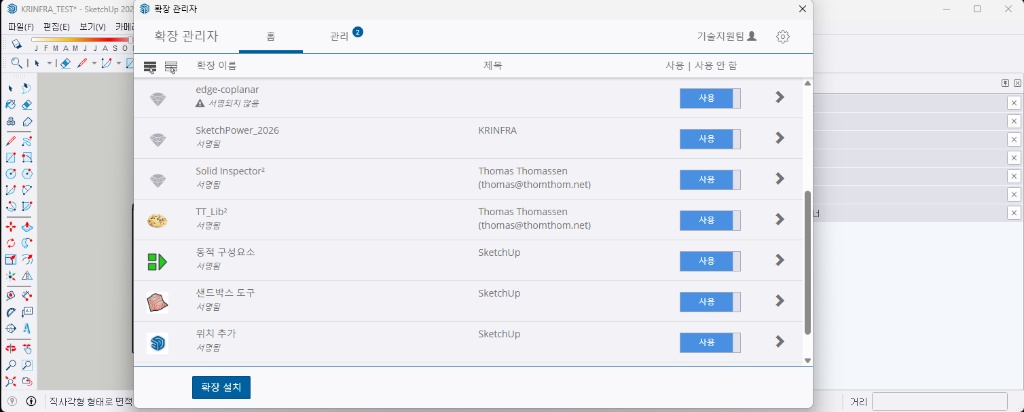Select the Pan hand tool
Screen dimensions: 1024x412
(27, 348)
